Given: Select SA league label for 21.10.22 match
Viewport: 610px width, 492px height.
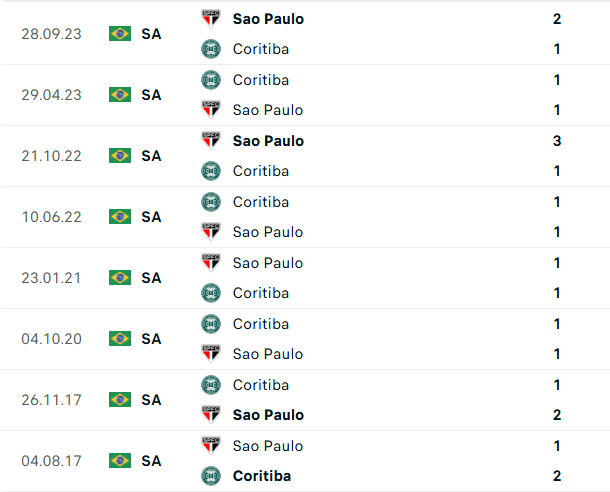Looking at the screenshot, I should [x=151, y=156].
